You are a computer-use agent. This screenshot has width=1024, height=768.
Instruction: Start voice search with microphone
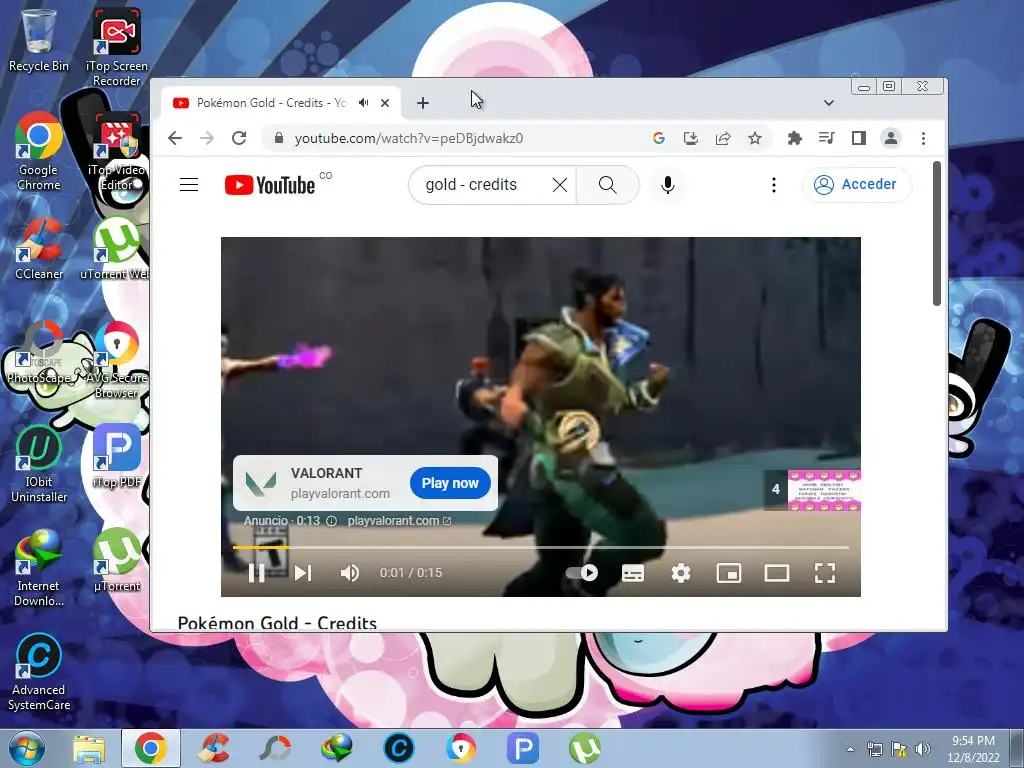(667, 185)
